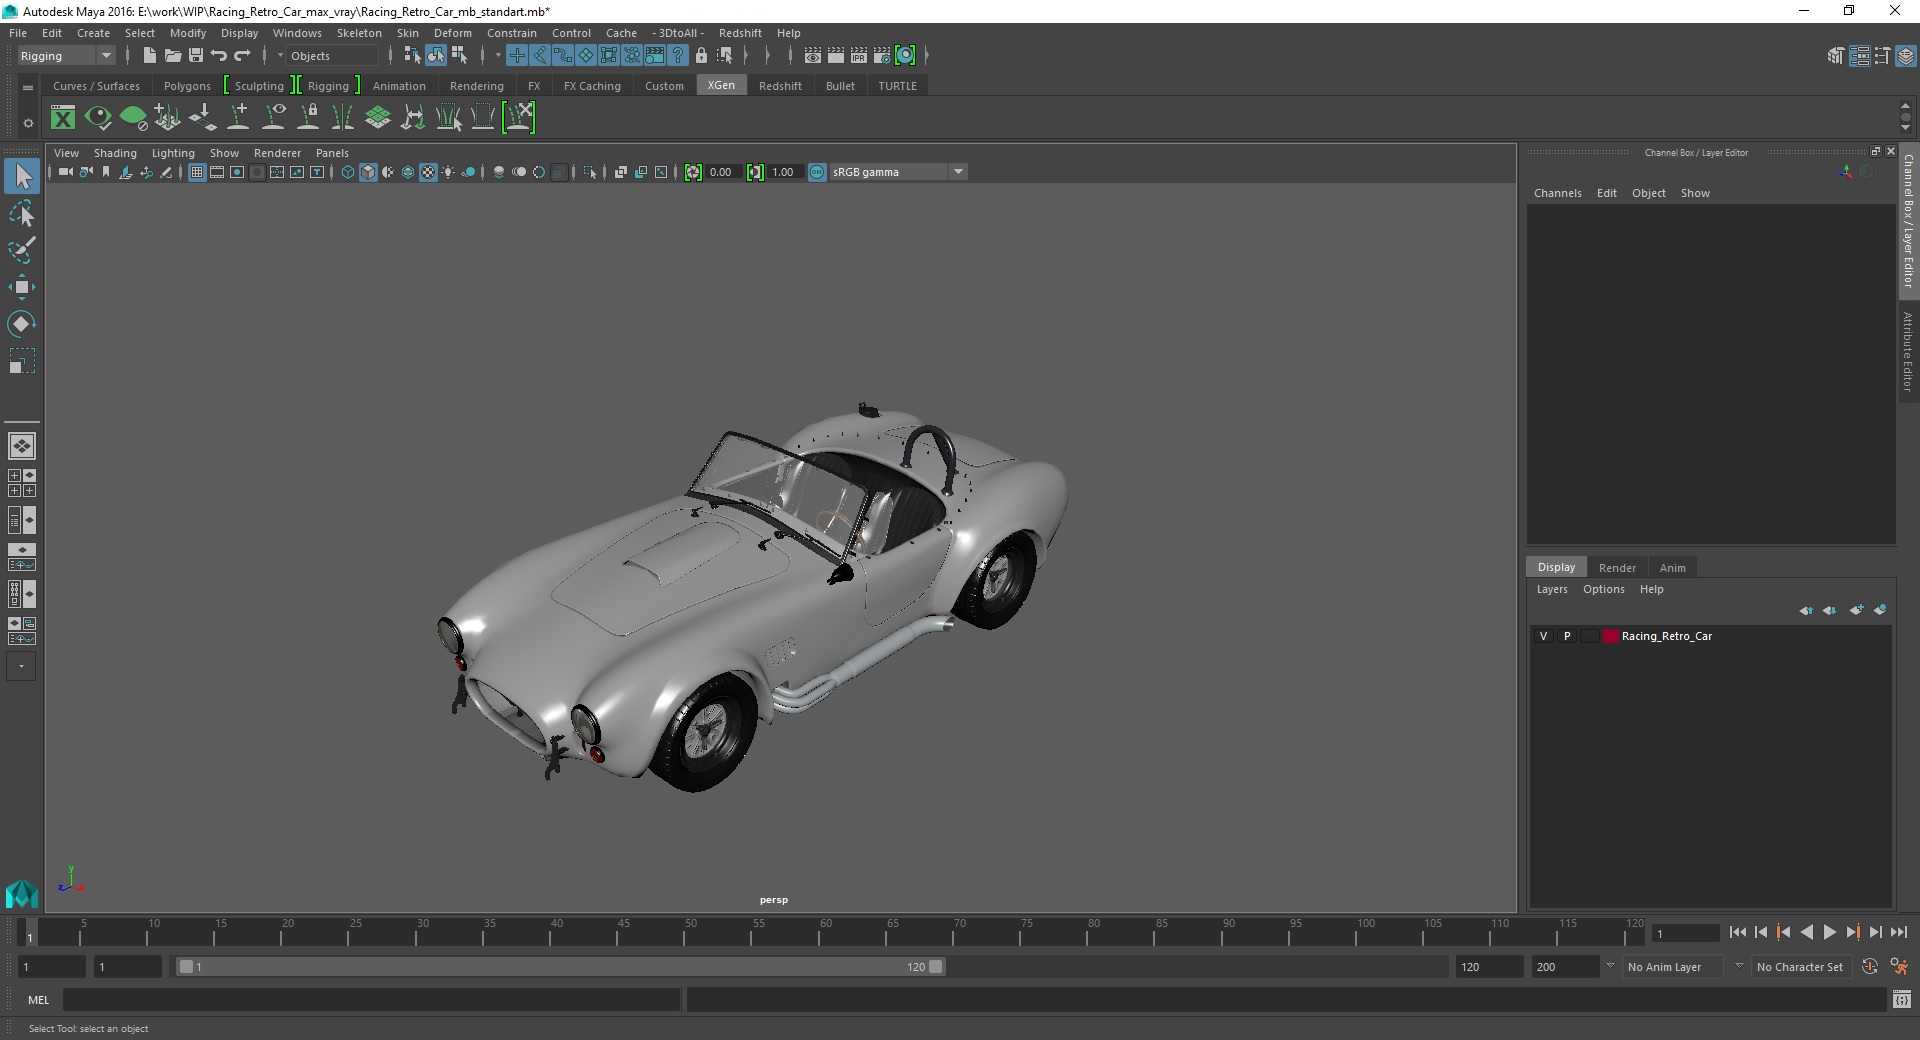Open the layer editor Options menu
This screenshot has width=1920, height=1040.
[1603, 589]
